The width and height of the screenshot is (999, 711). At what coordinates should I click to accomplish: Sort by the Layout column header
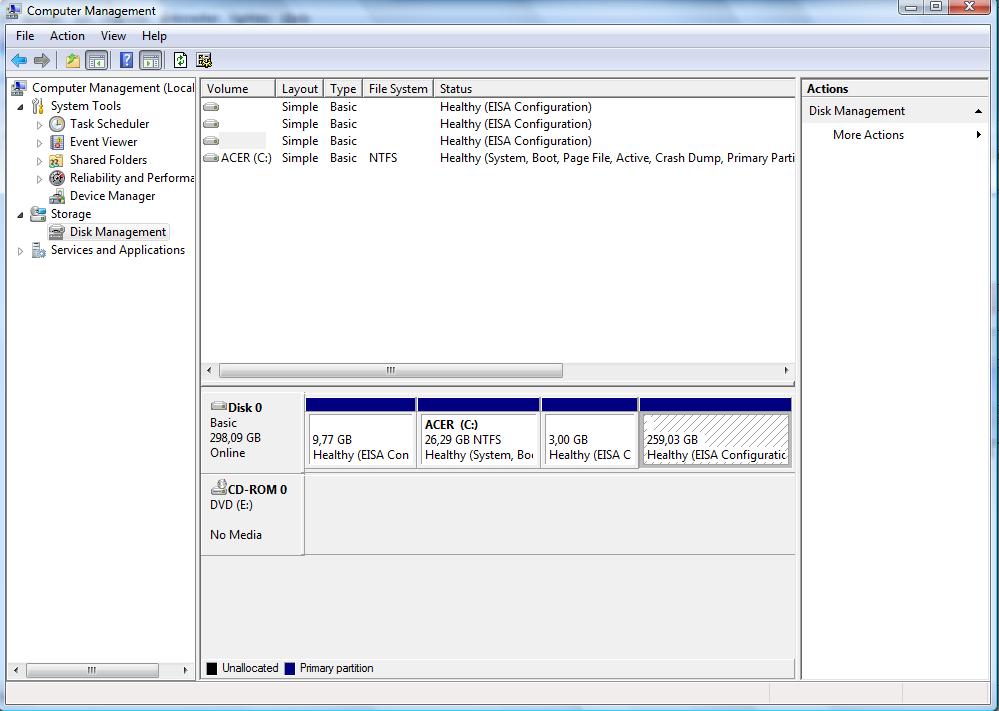(x=299, y=89)
